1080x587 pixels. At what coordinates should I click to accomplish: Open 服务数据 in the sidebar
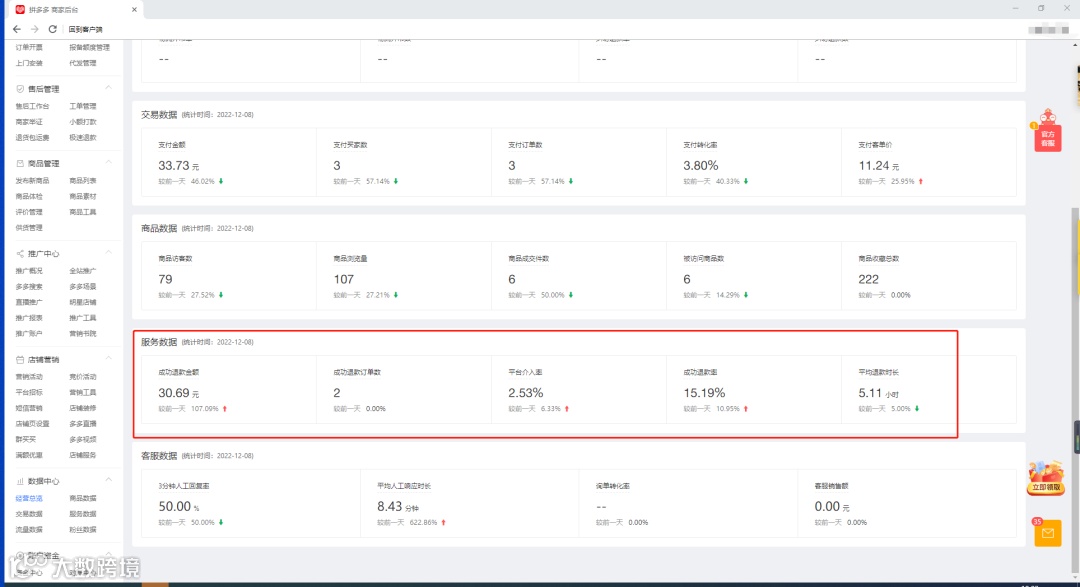click(x=83, y=514)
